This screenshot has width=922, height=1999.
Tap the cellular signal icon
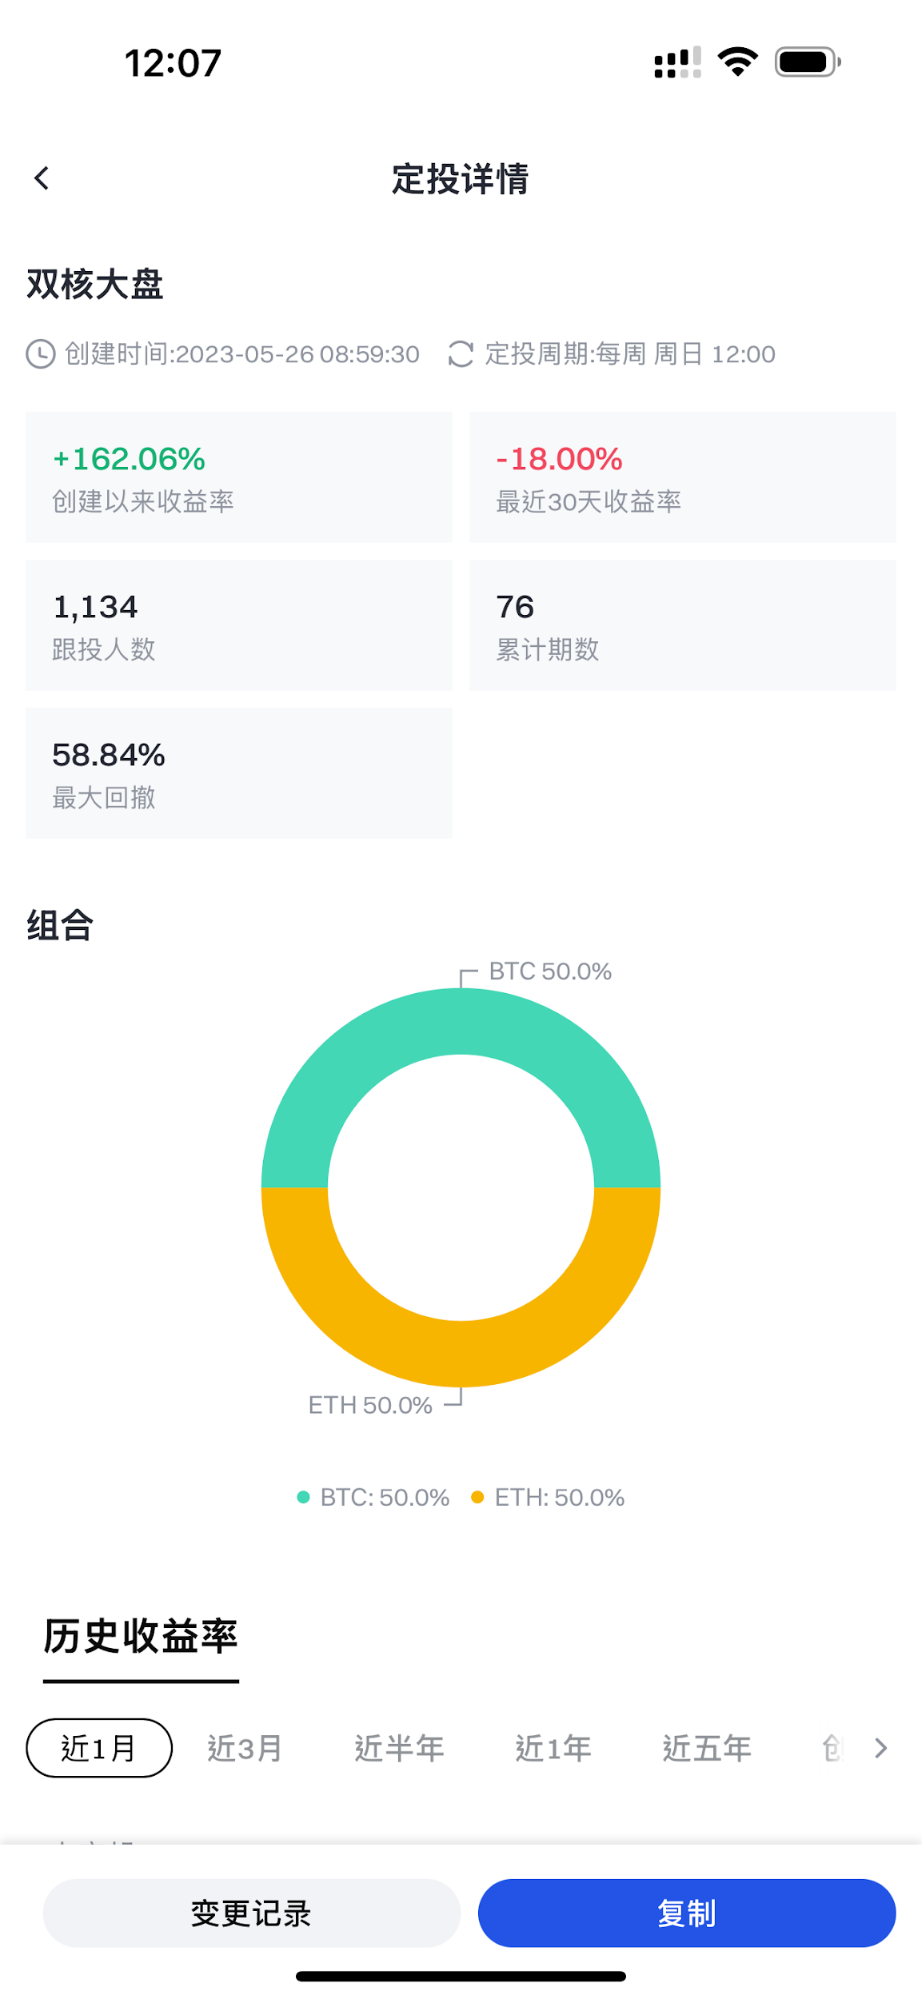point(677,63)
